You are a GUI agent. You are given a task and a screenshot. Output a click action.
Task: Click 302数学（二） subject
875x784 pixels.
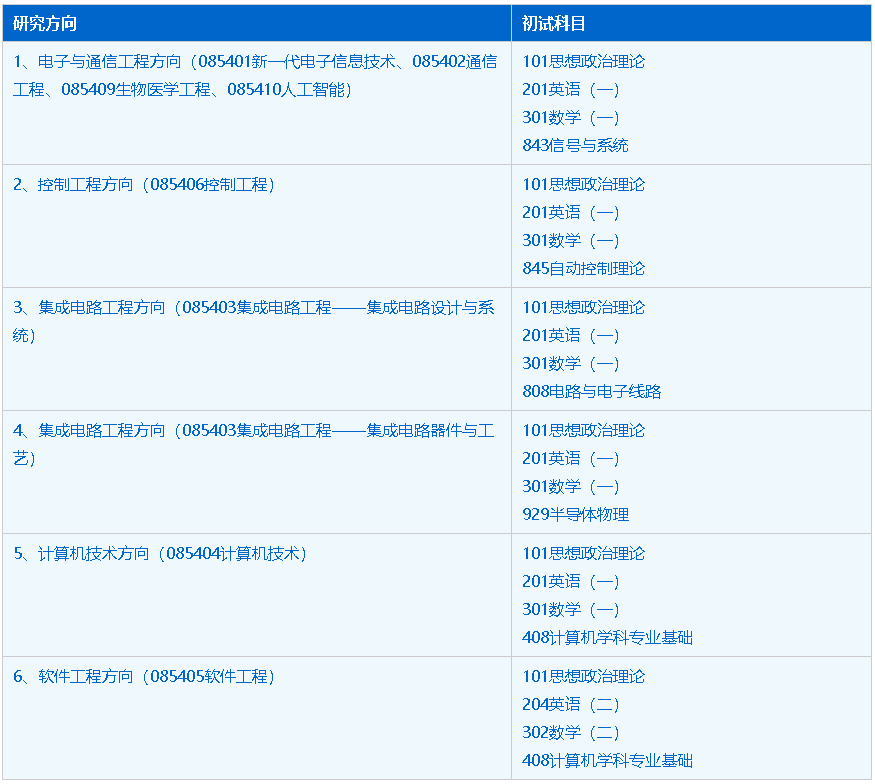tap(570, 732)
